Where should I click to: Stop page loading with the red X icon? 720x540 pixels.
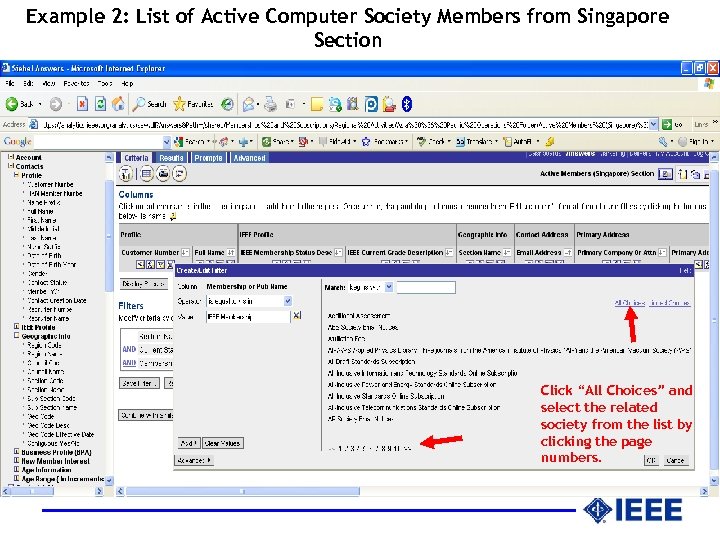point(82,104)
